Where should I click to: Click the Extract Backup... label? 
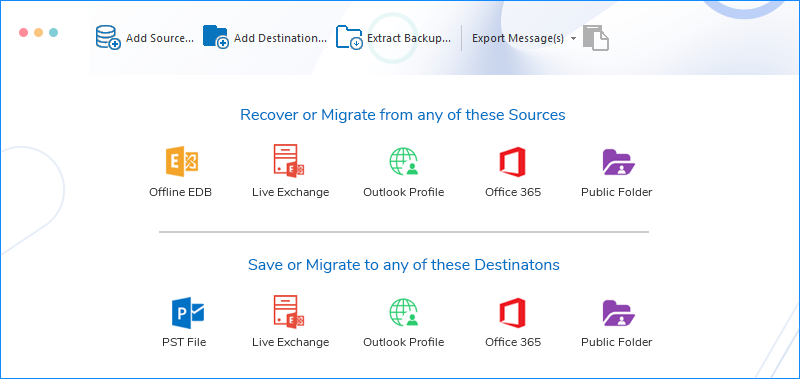point(409,38)
